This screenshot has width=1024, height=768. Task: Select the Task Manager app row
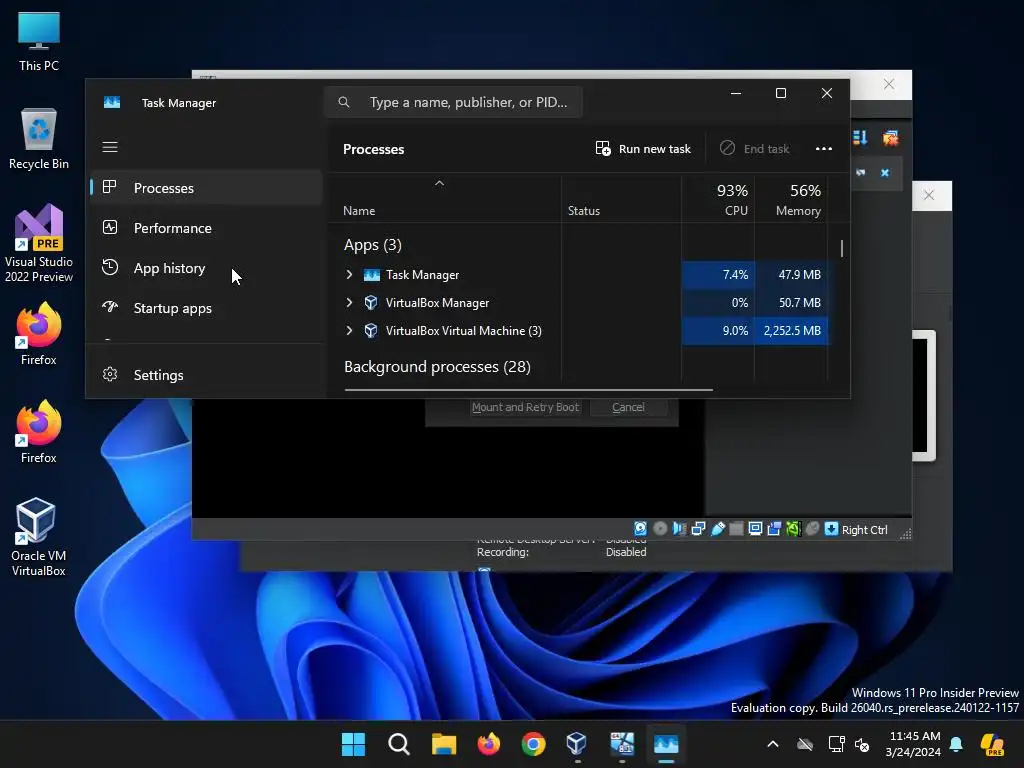point(579,275)
